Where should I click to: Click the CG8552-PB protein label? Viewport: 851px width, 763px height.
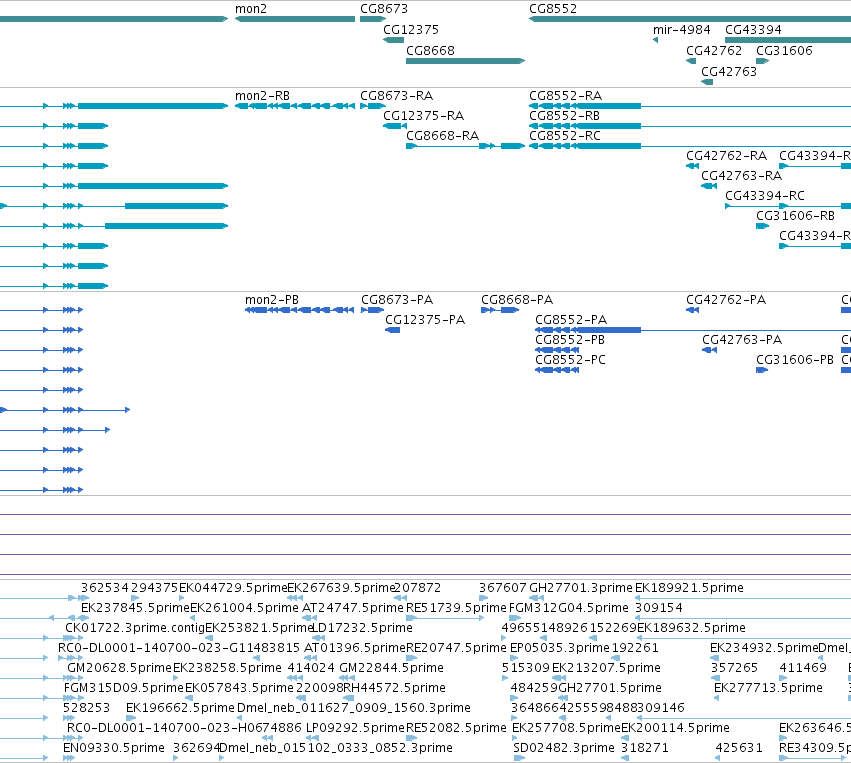point(570,340)
